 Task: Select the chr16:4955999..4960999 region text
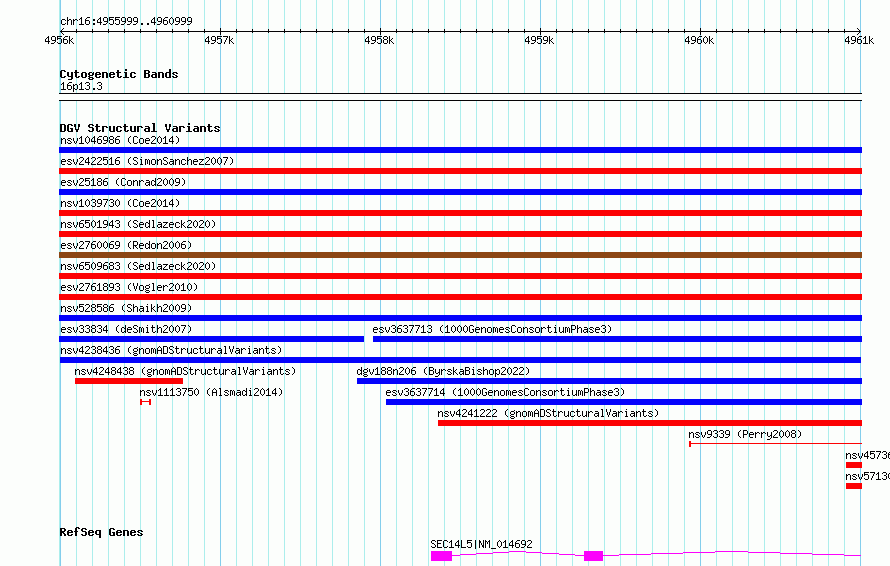(x=126, y=22)
